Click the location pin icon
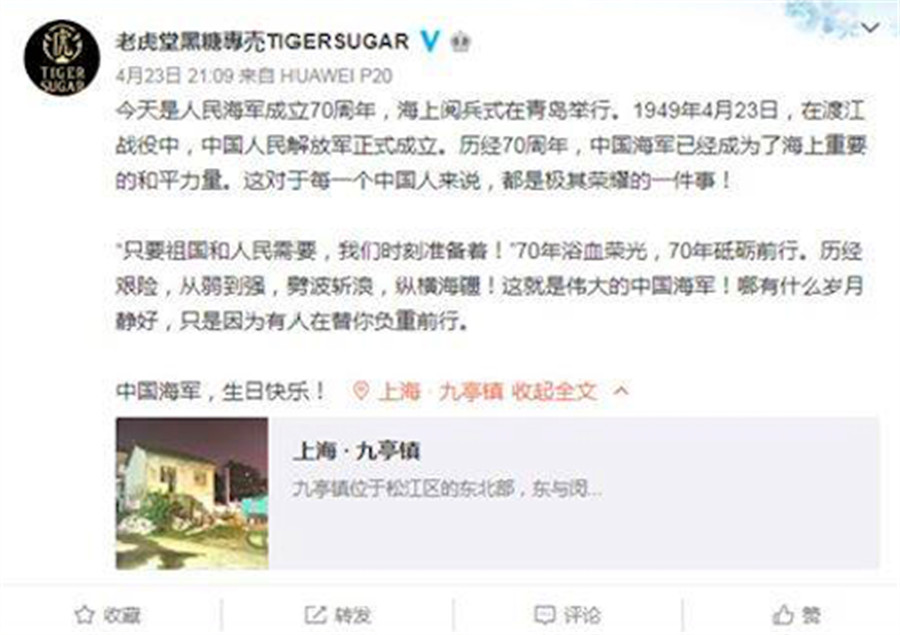The image size is (900, 635). click(360, 391)
